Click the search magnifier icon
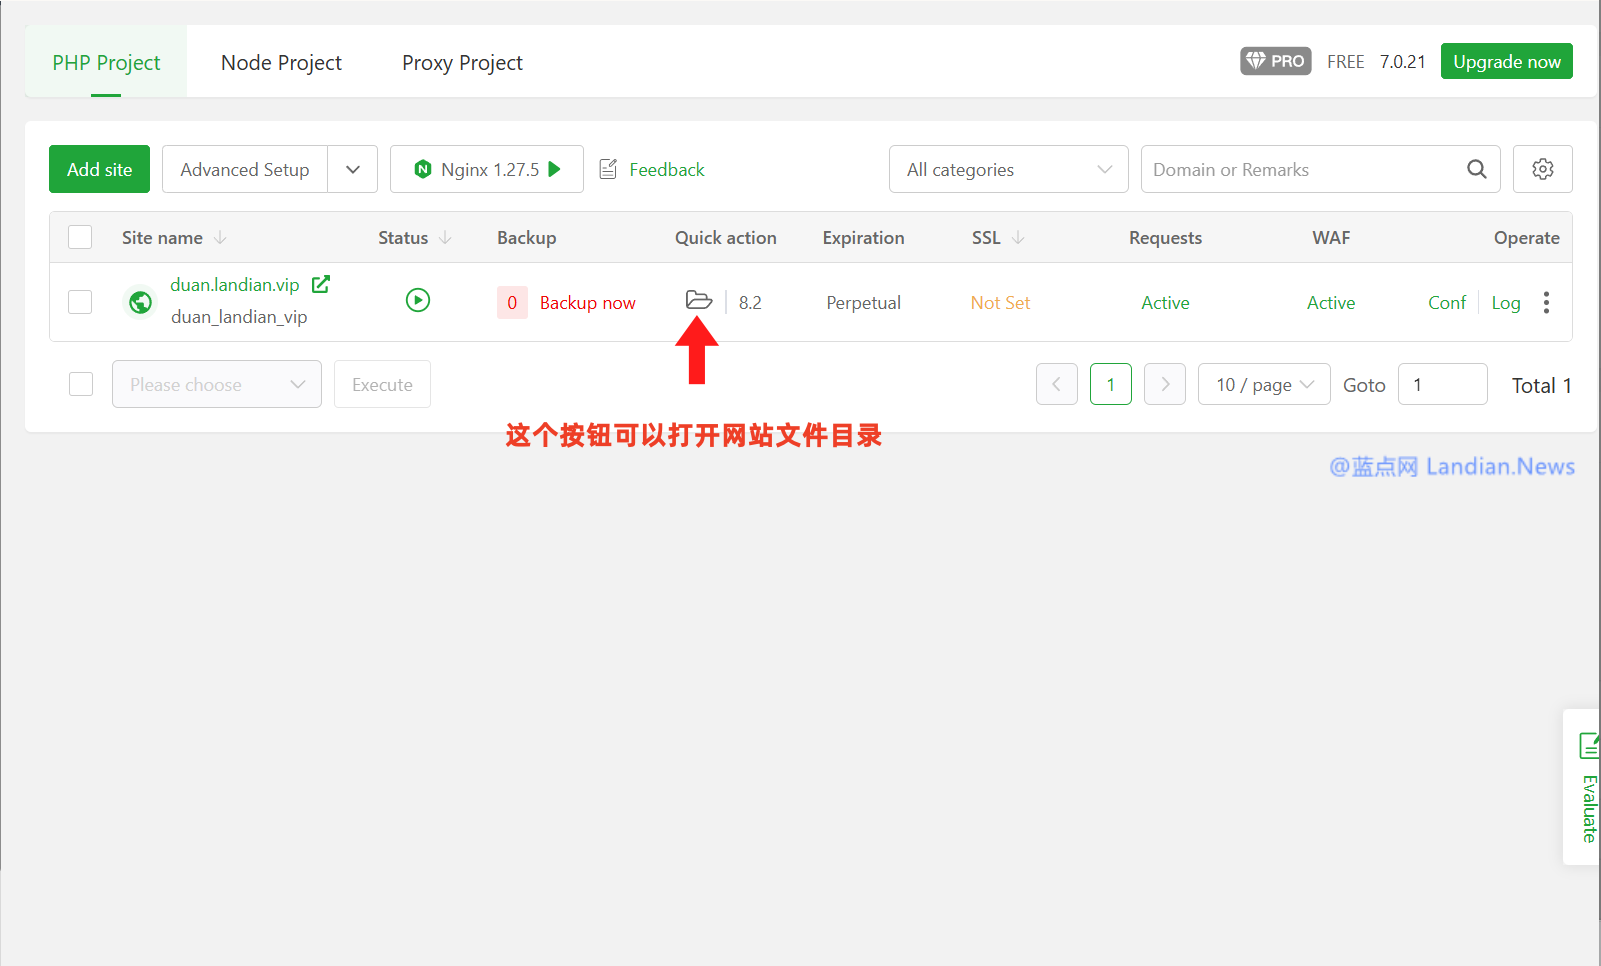The height and width of the screenshot is (966, 1601). pos(1476,169)
